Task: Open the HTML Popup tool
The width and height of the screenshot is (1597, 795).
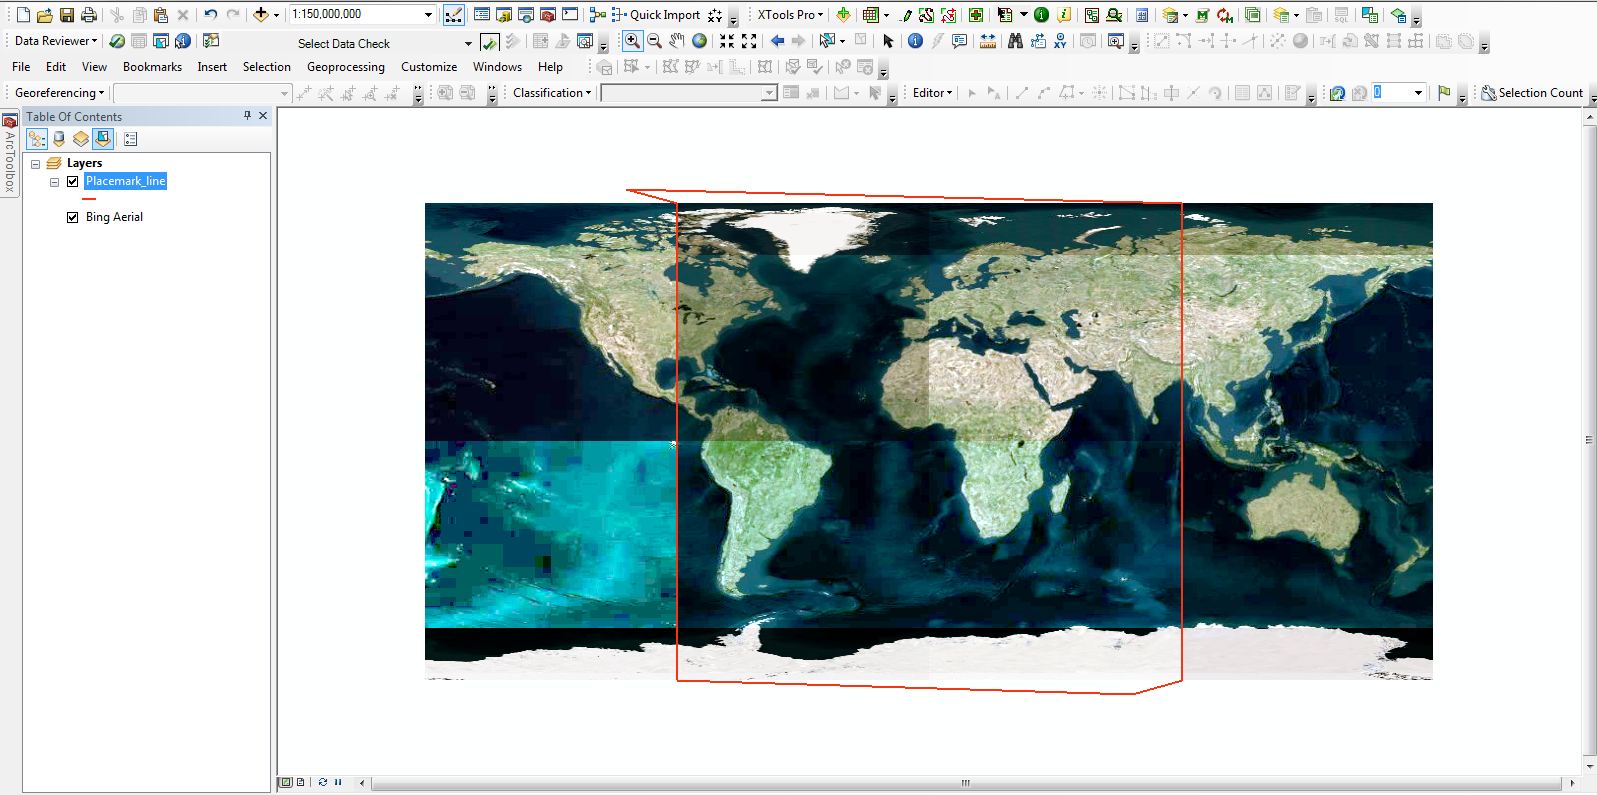Action: (960, 41)
